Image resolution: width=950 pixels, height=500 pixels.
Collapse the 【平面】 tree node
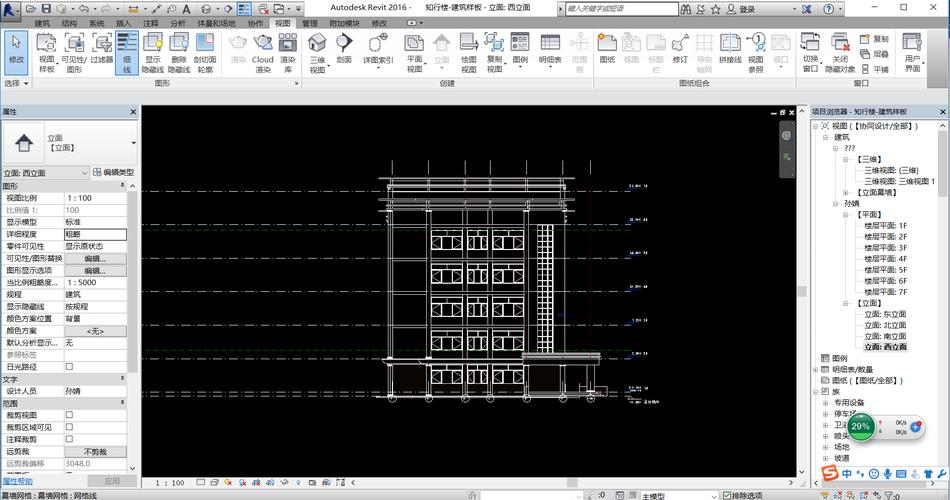[x=846, y=215]
